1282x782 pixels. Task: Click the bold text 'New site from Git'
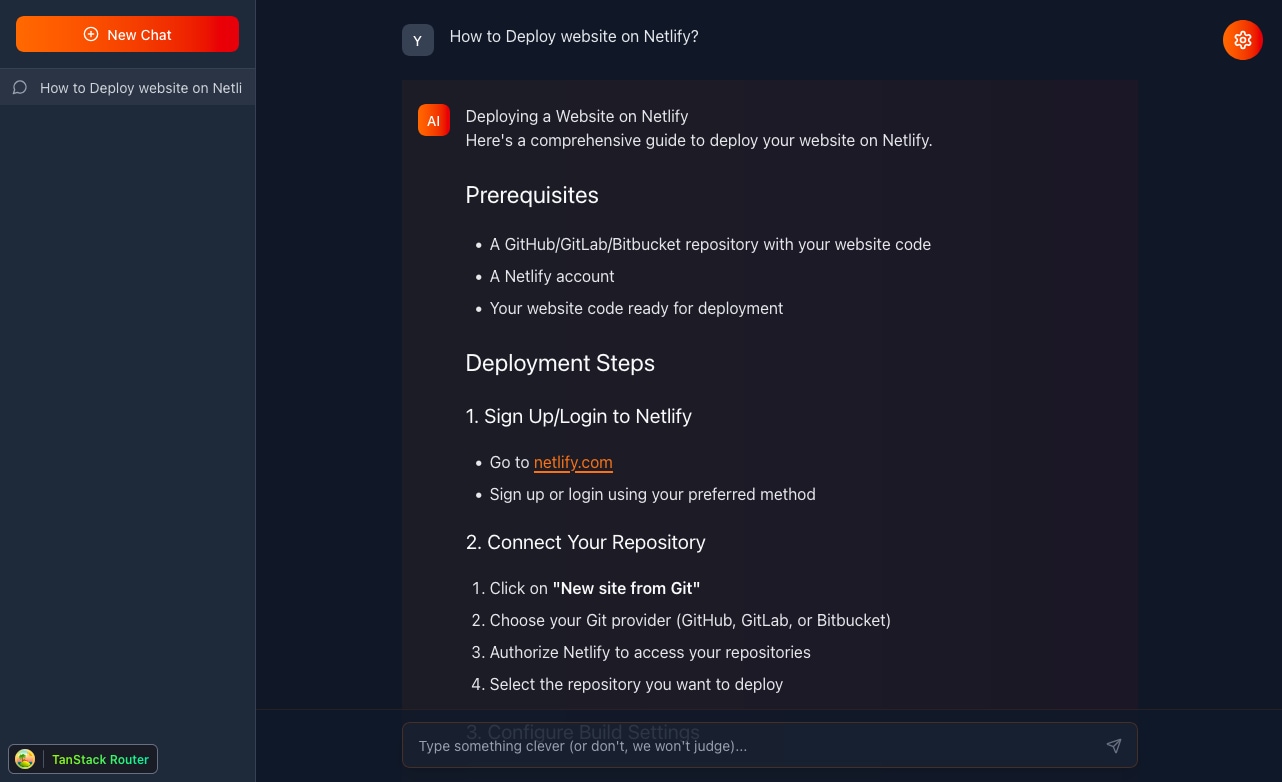[x=626, y=588]
